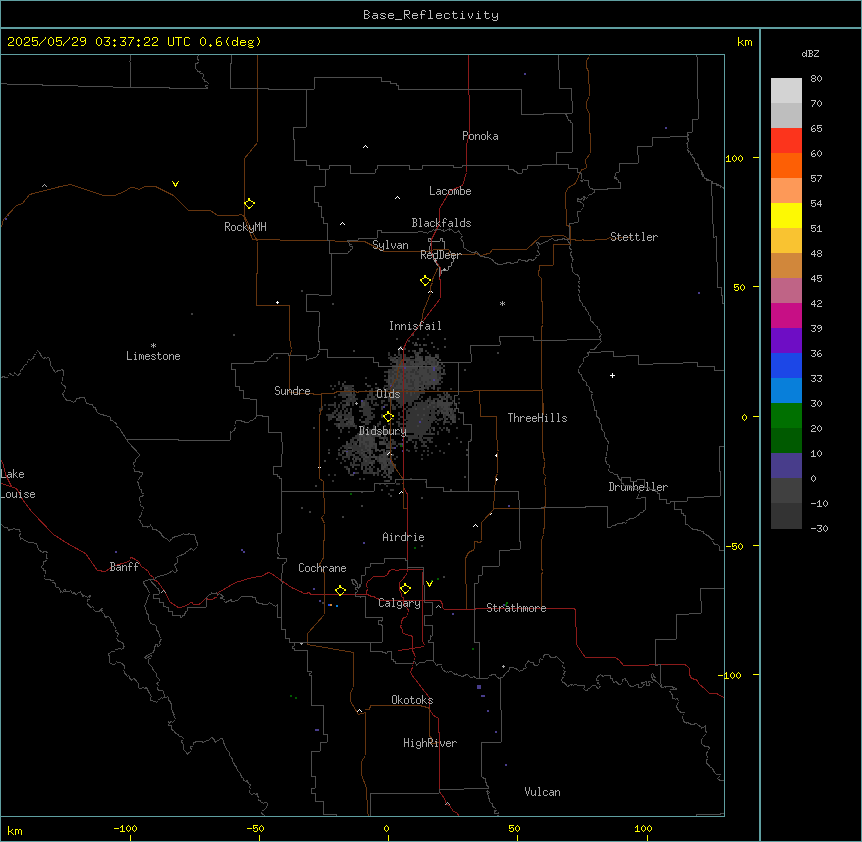Click the Vulcan town label

543,792
